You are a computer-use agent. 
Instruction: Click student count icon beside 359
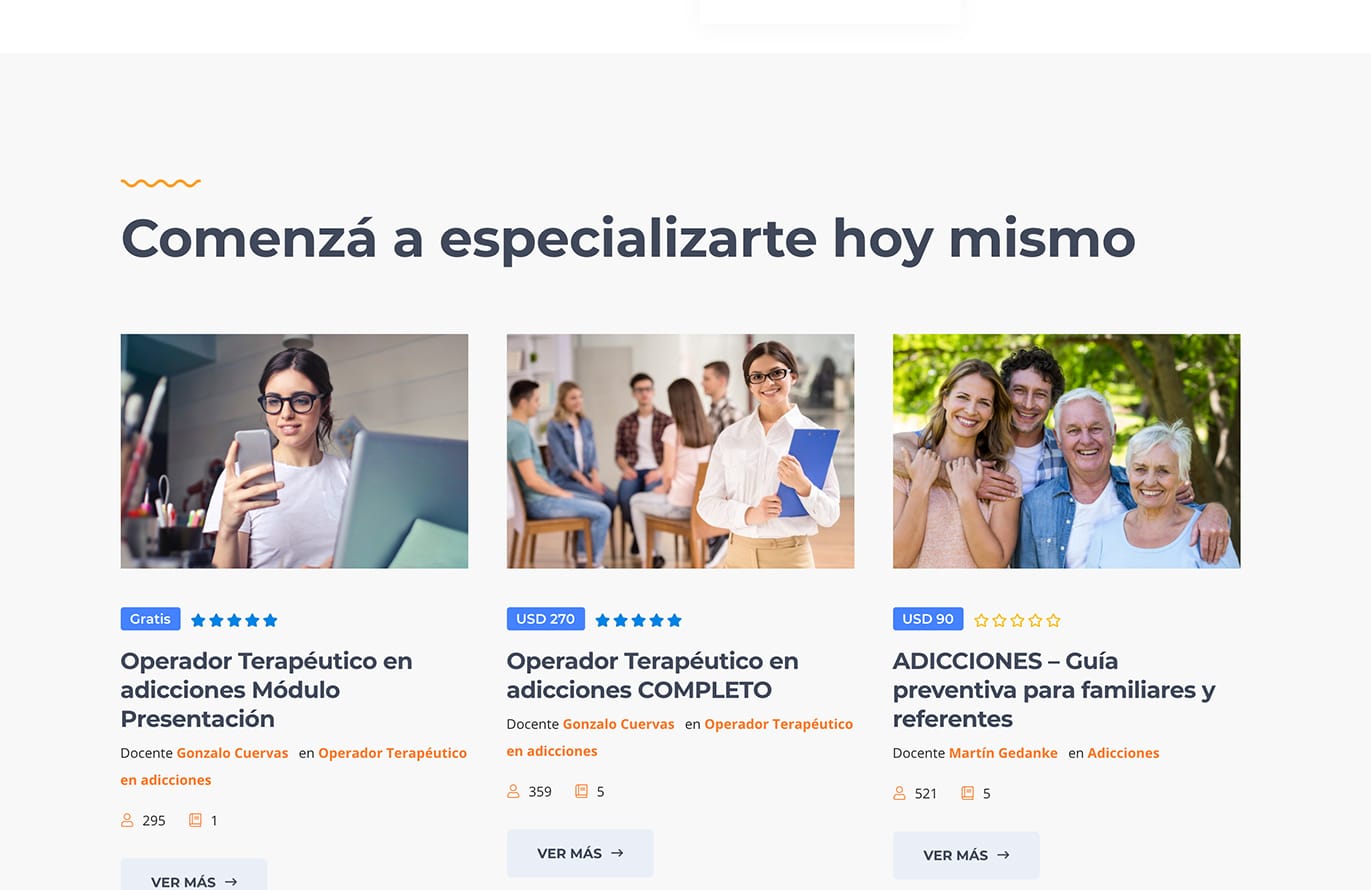(513, 791)
